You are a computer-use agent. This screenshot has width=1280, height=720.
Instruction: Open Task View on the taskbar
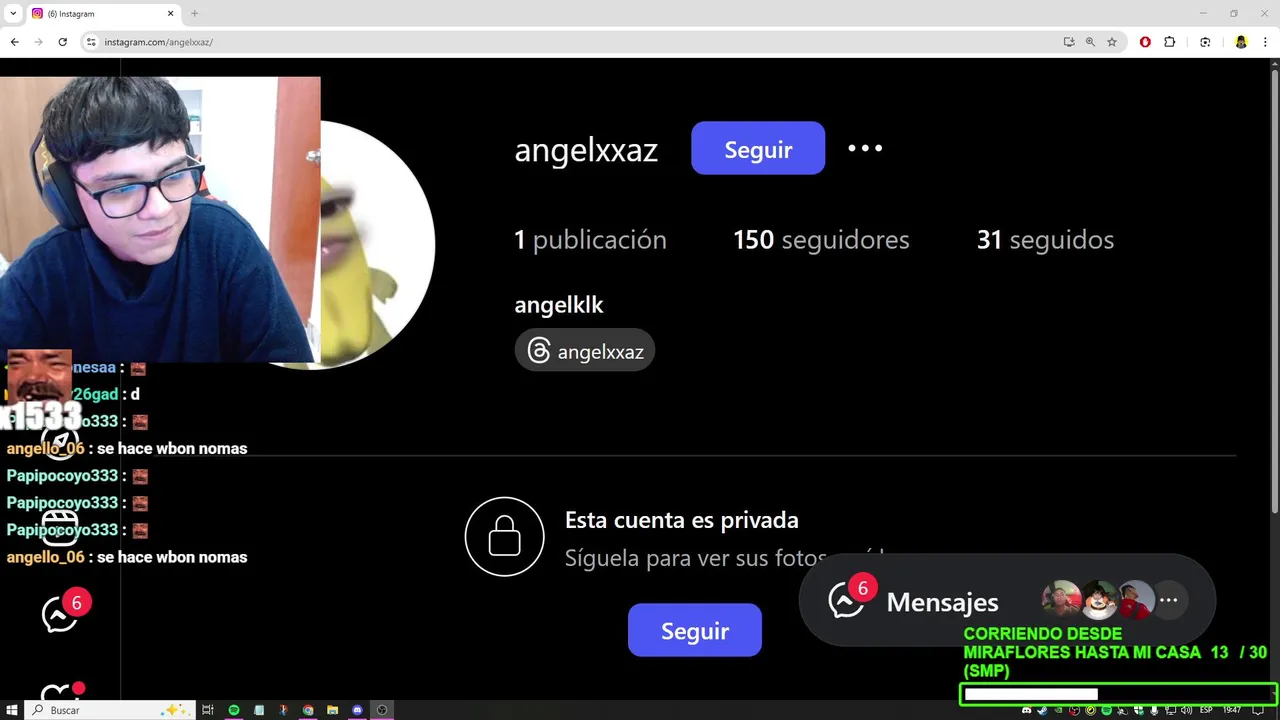pos(208,710)
